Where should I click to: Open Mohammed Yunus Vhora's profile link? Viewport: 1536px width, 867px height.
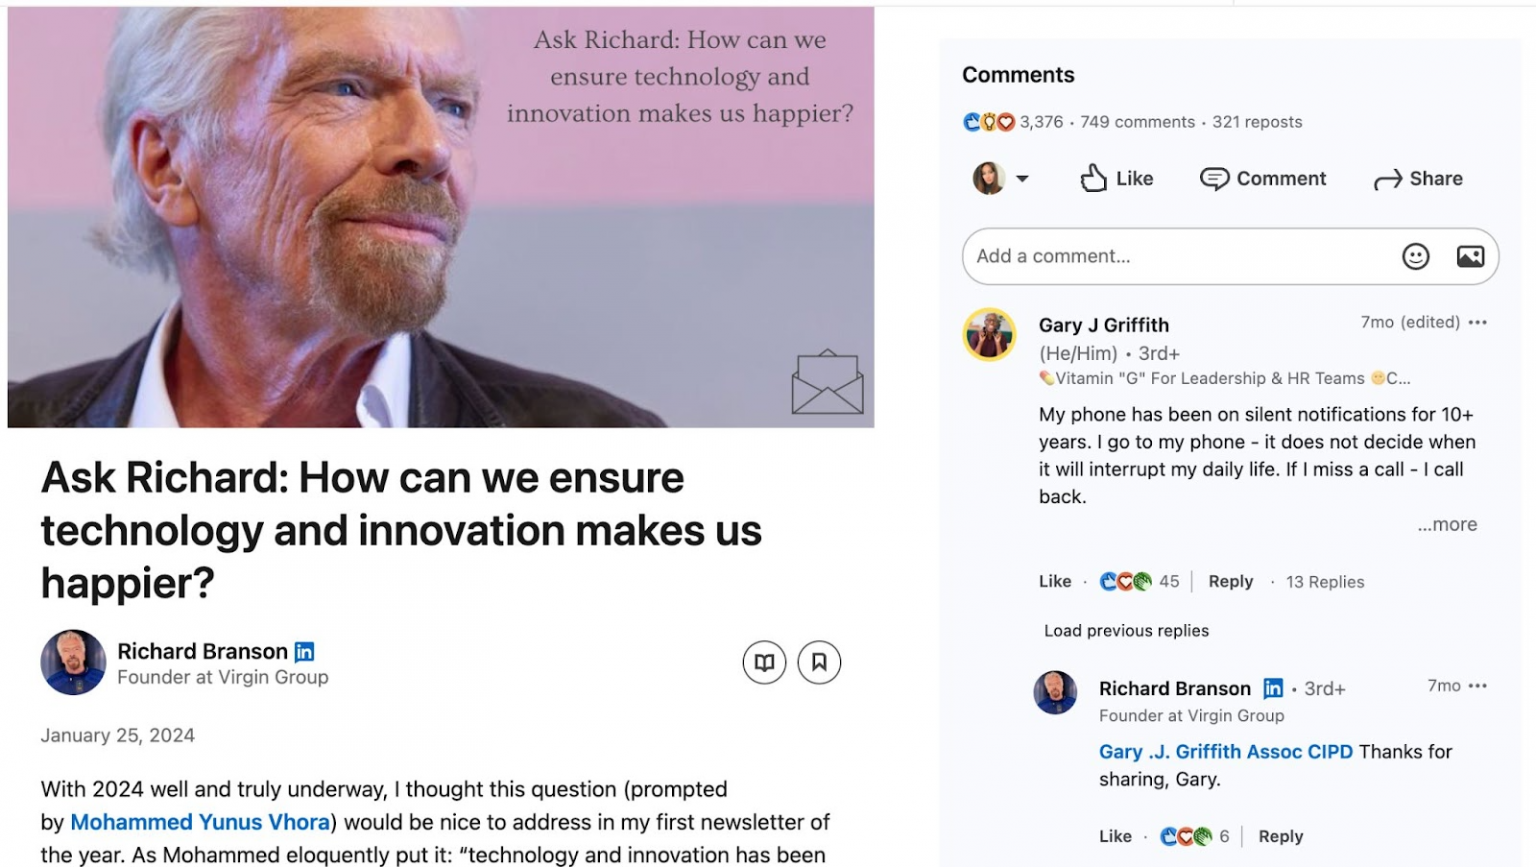point(199,821)
